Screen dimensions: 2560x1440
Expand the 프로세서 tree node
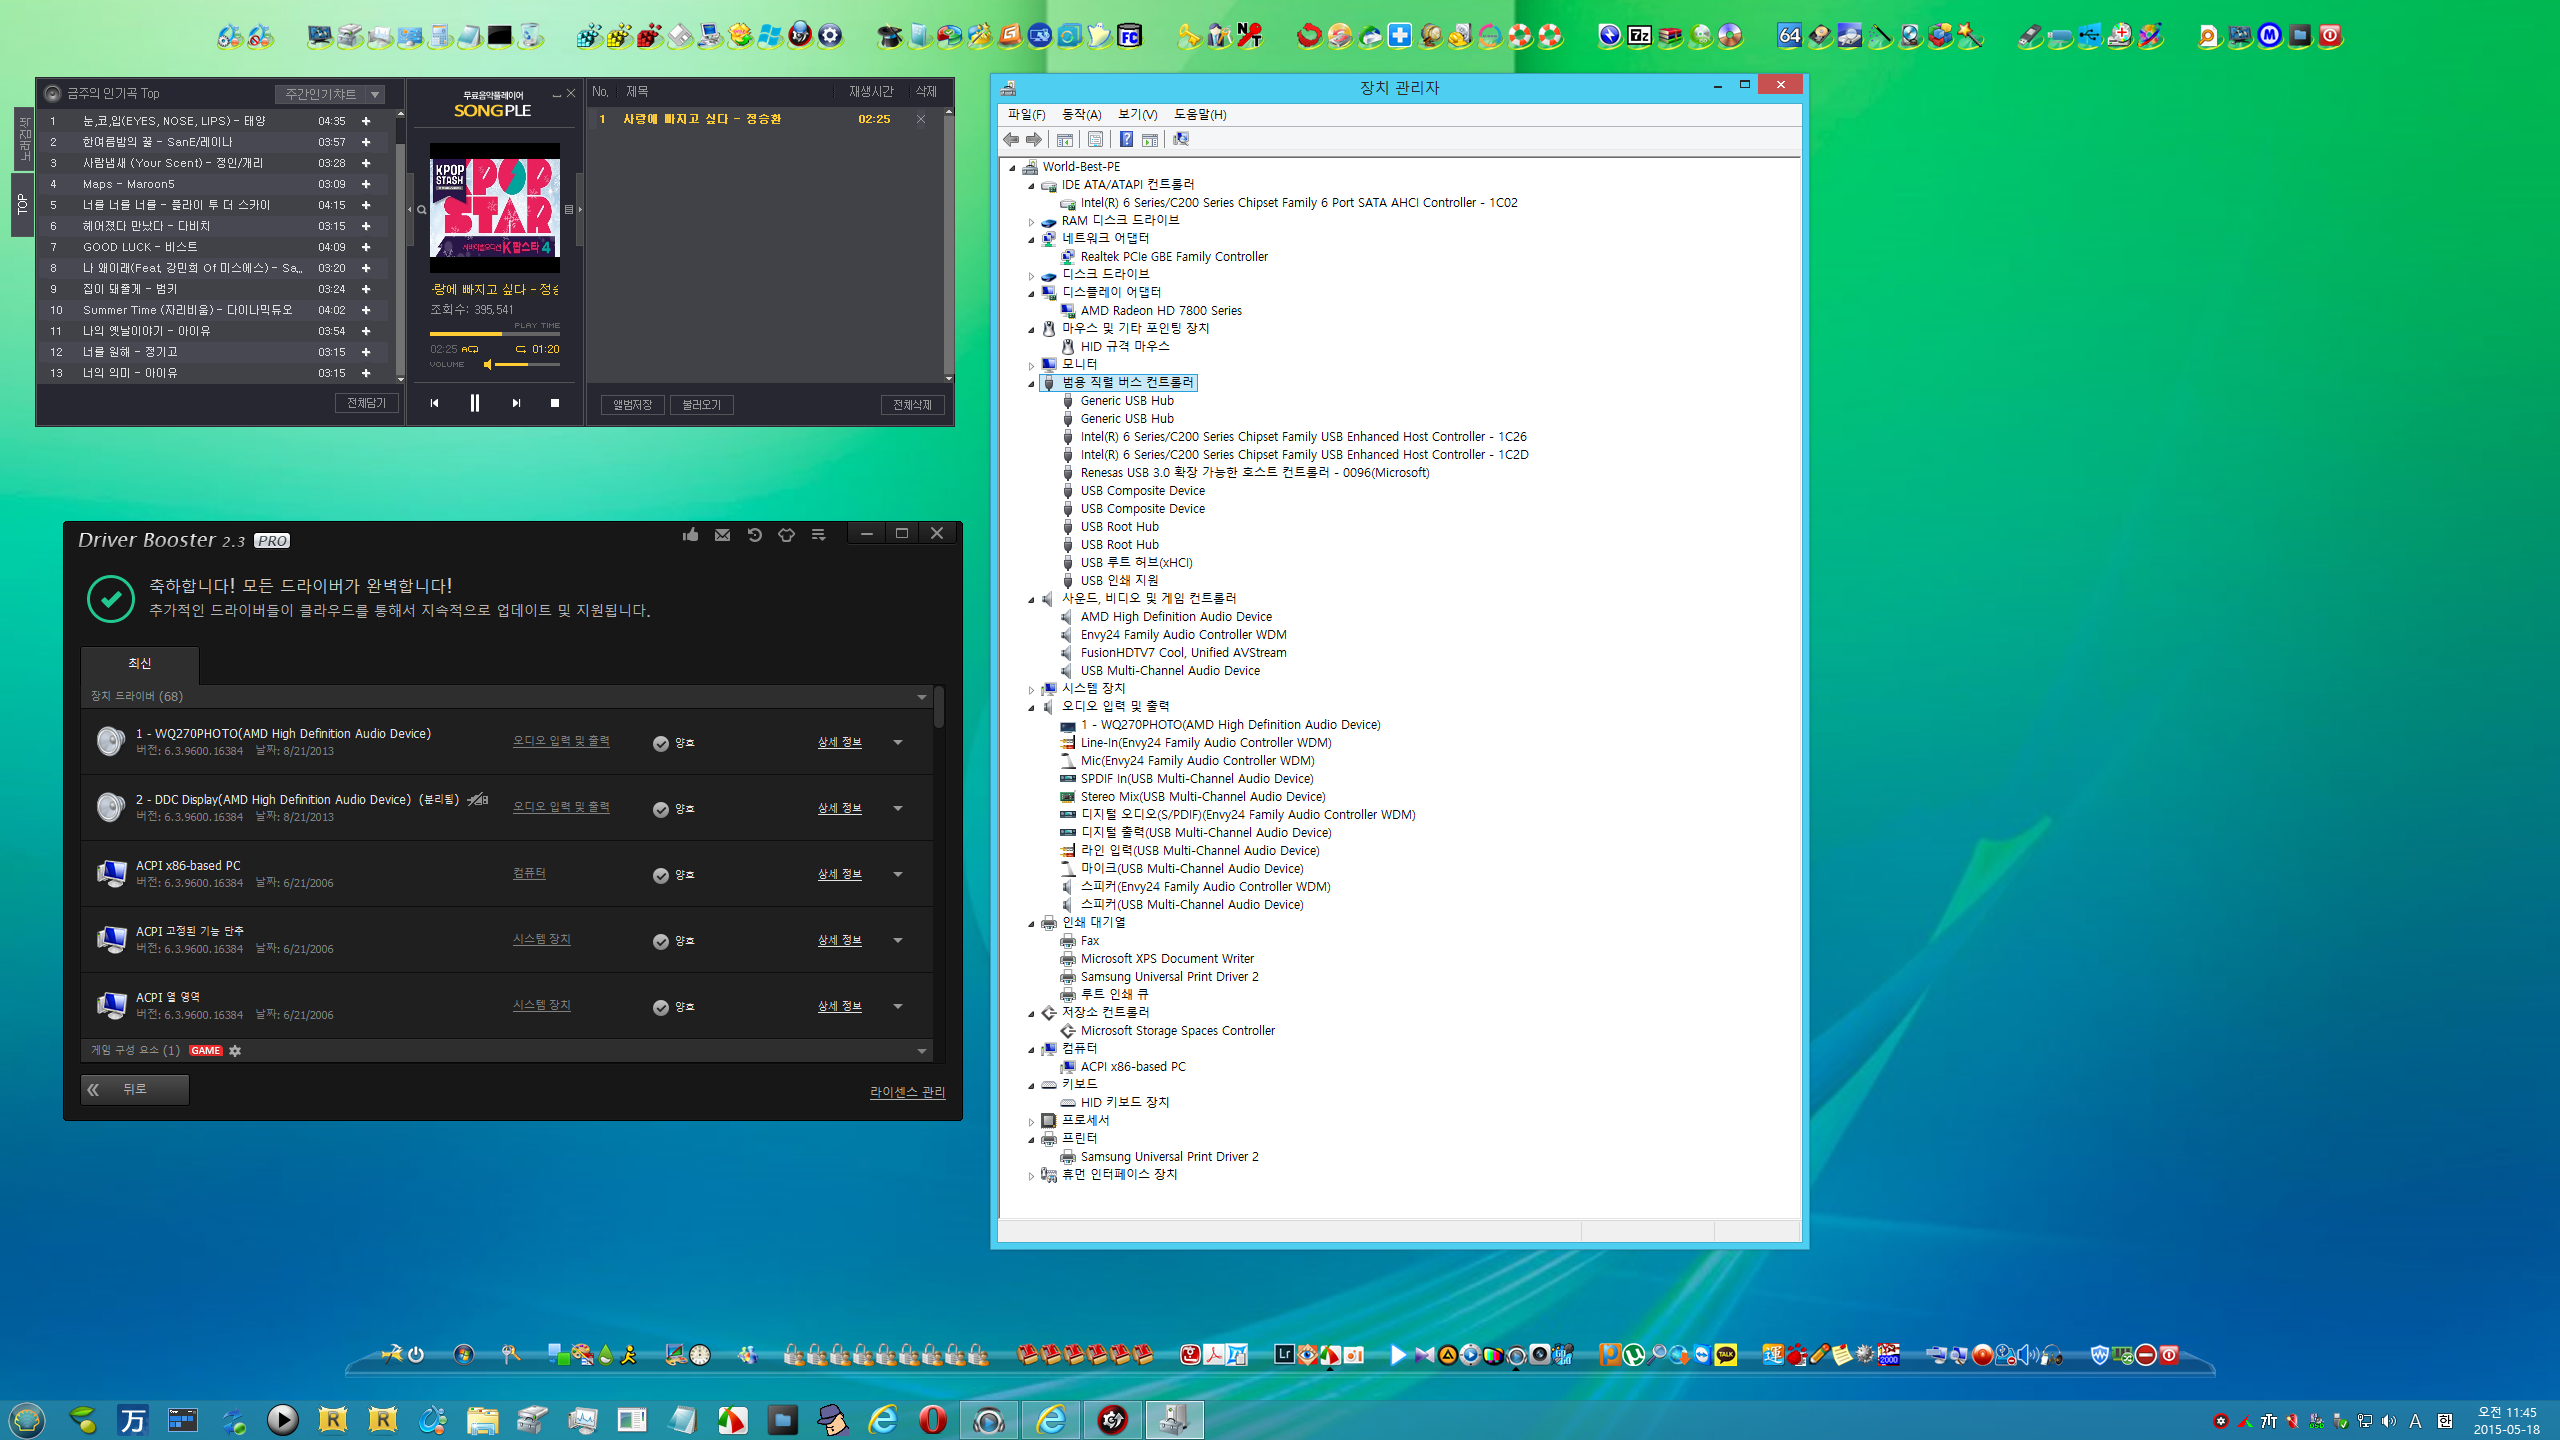click(x=1031, y=1122)
